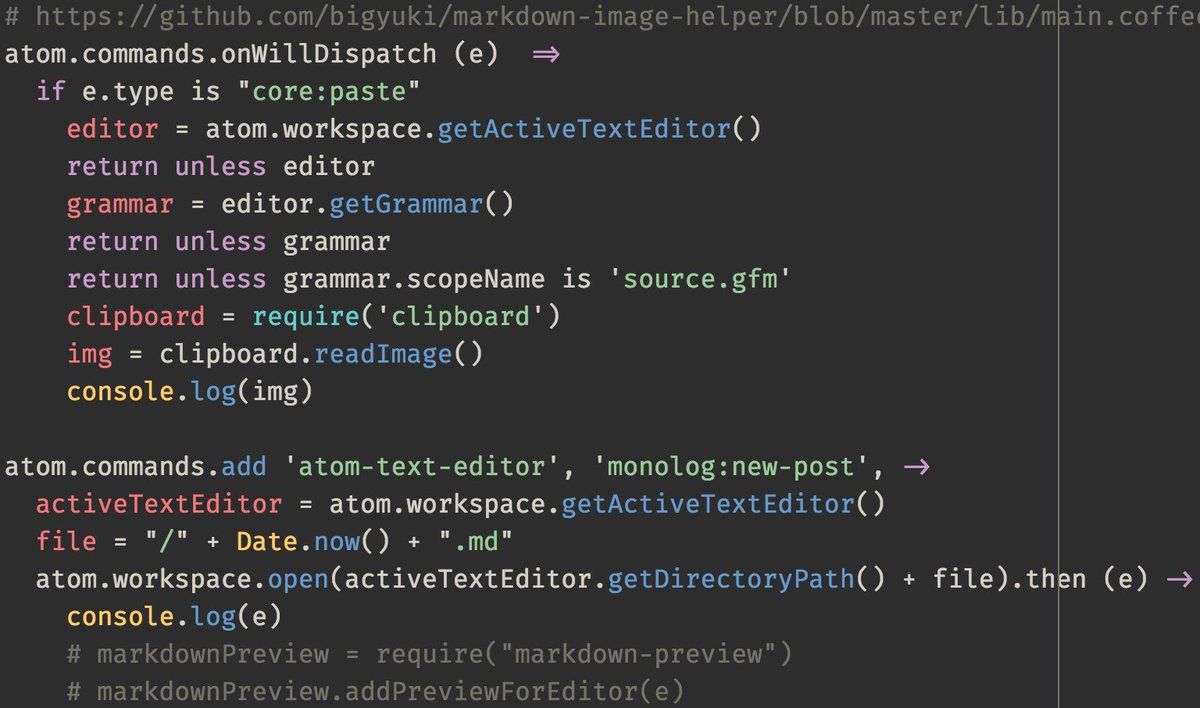1200x708 pixels.
Task: Click 'grammar.scopeName' text
Action: coord(415,279)
